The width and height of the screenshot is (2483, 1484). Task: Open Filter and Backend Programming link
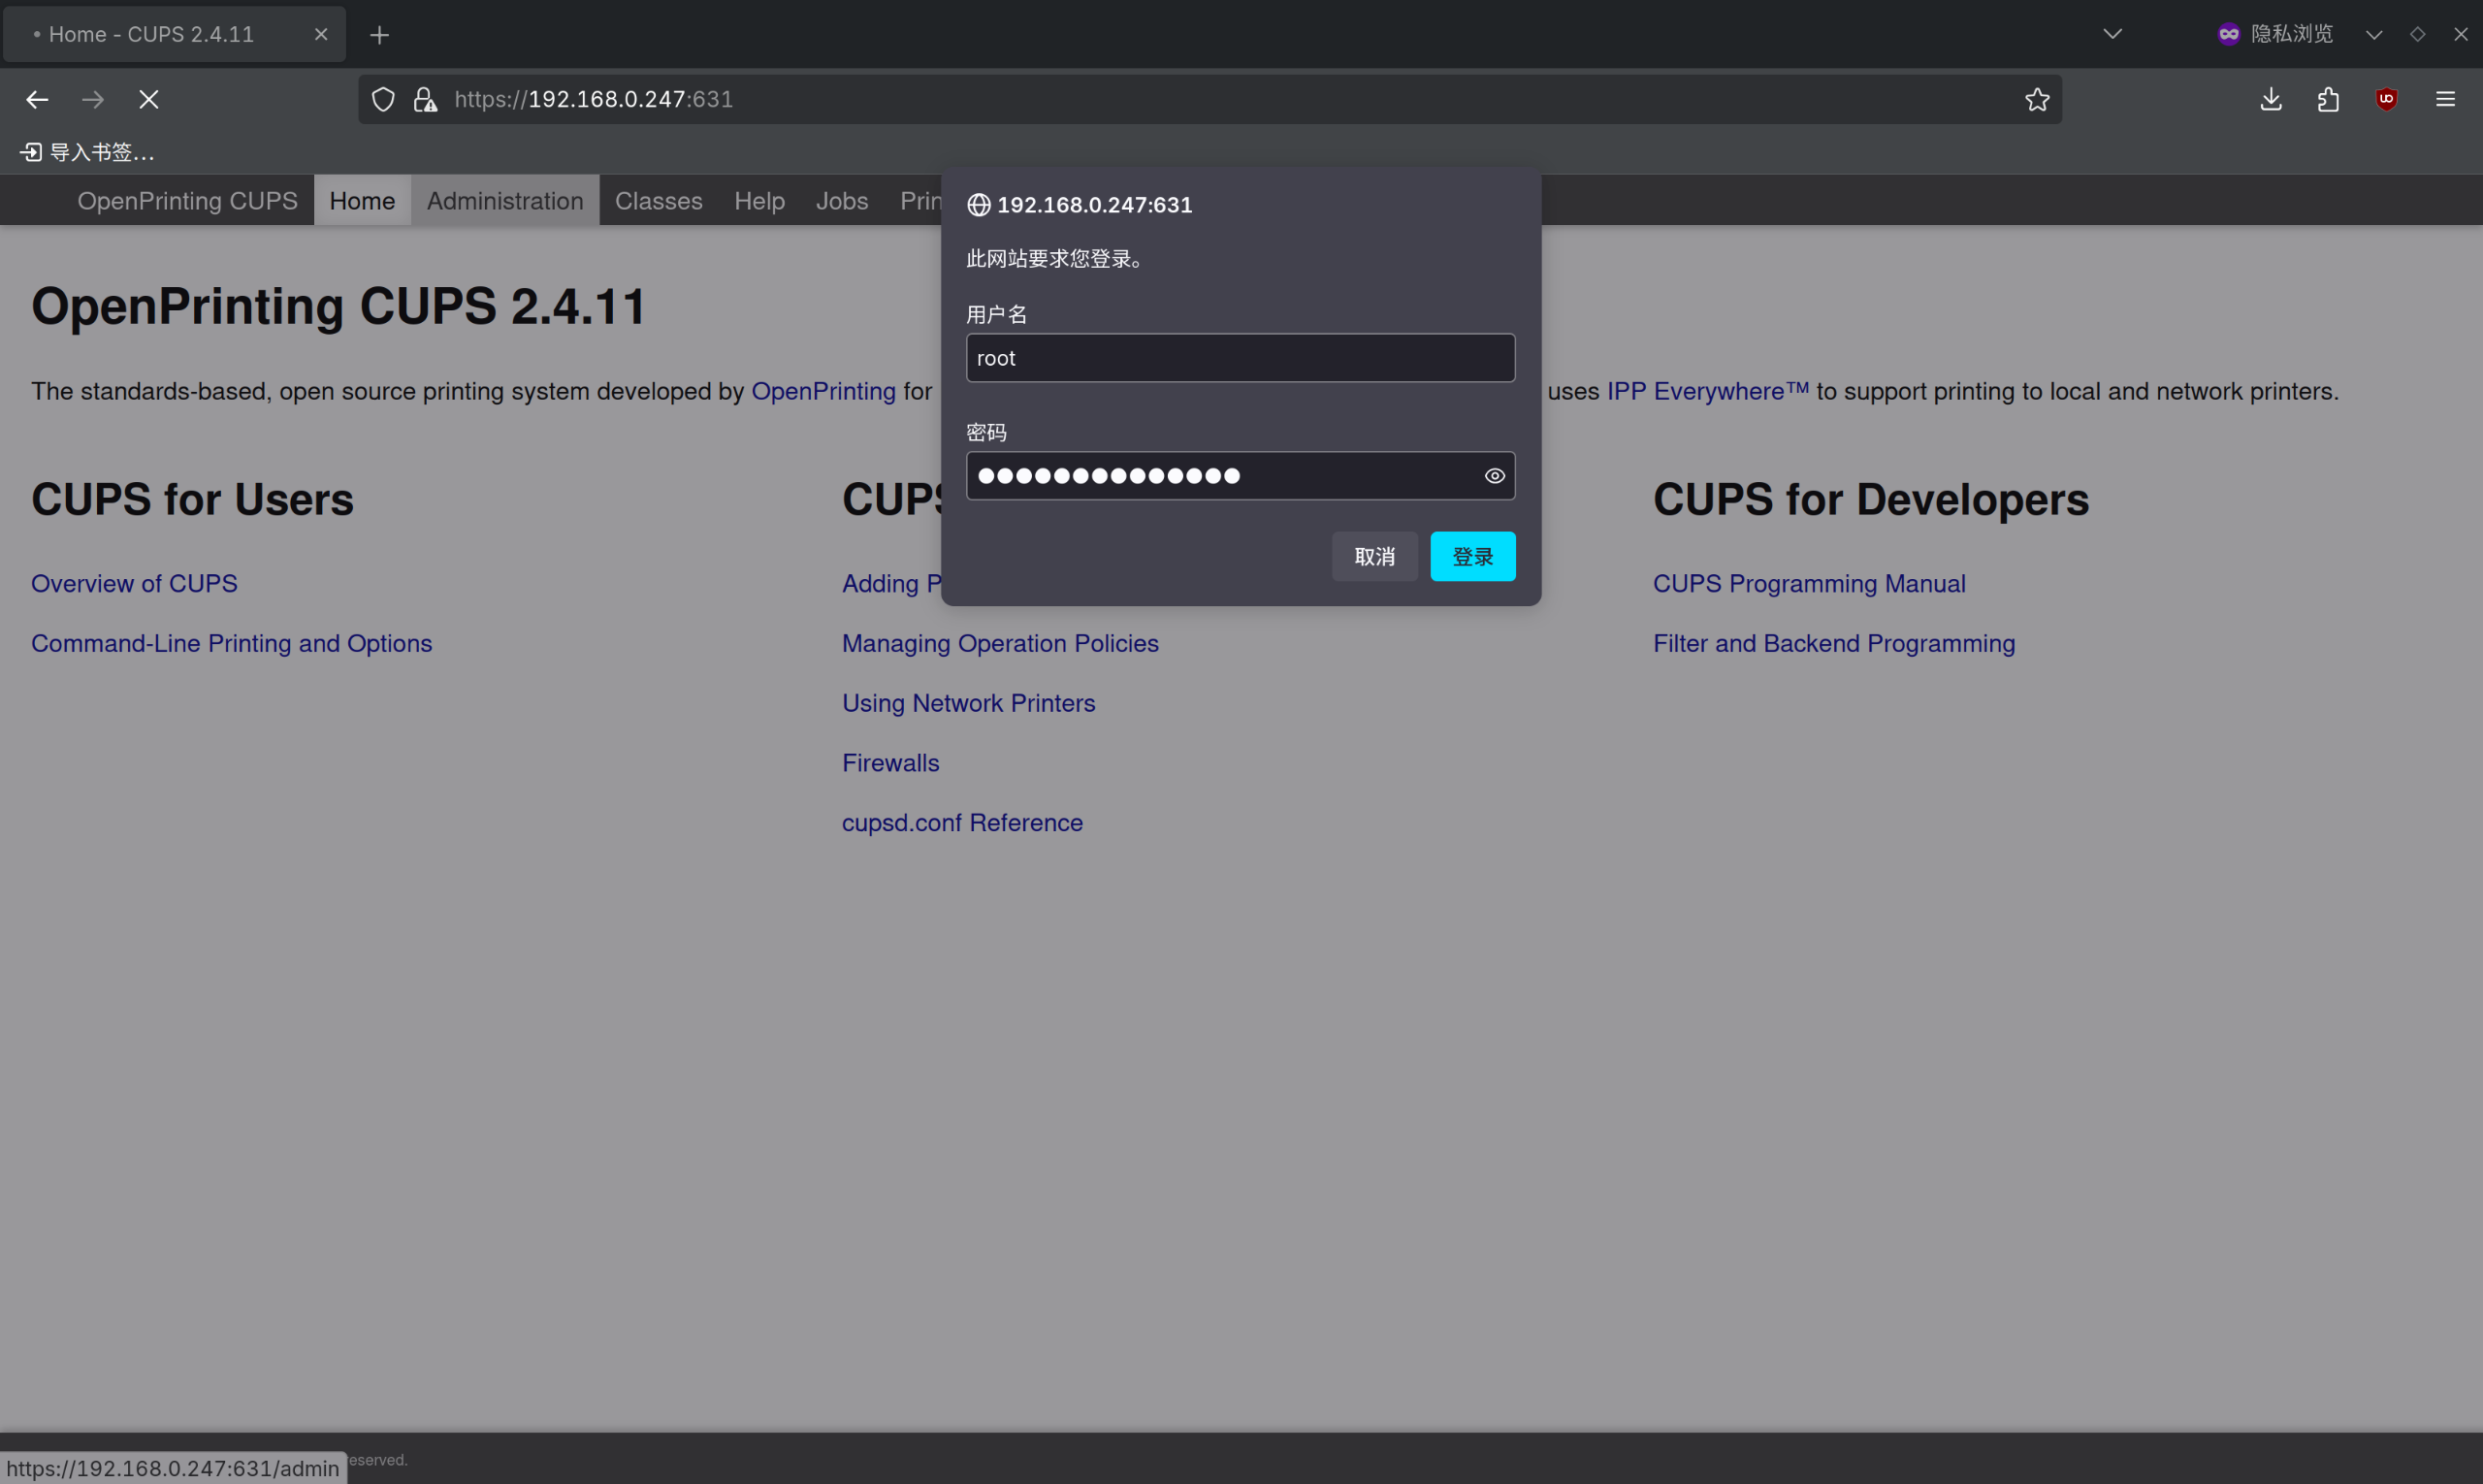[x=1833, y=644]
